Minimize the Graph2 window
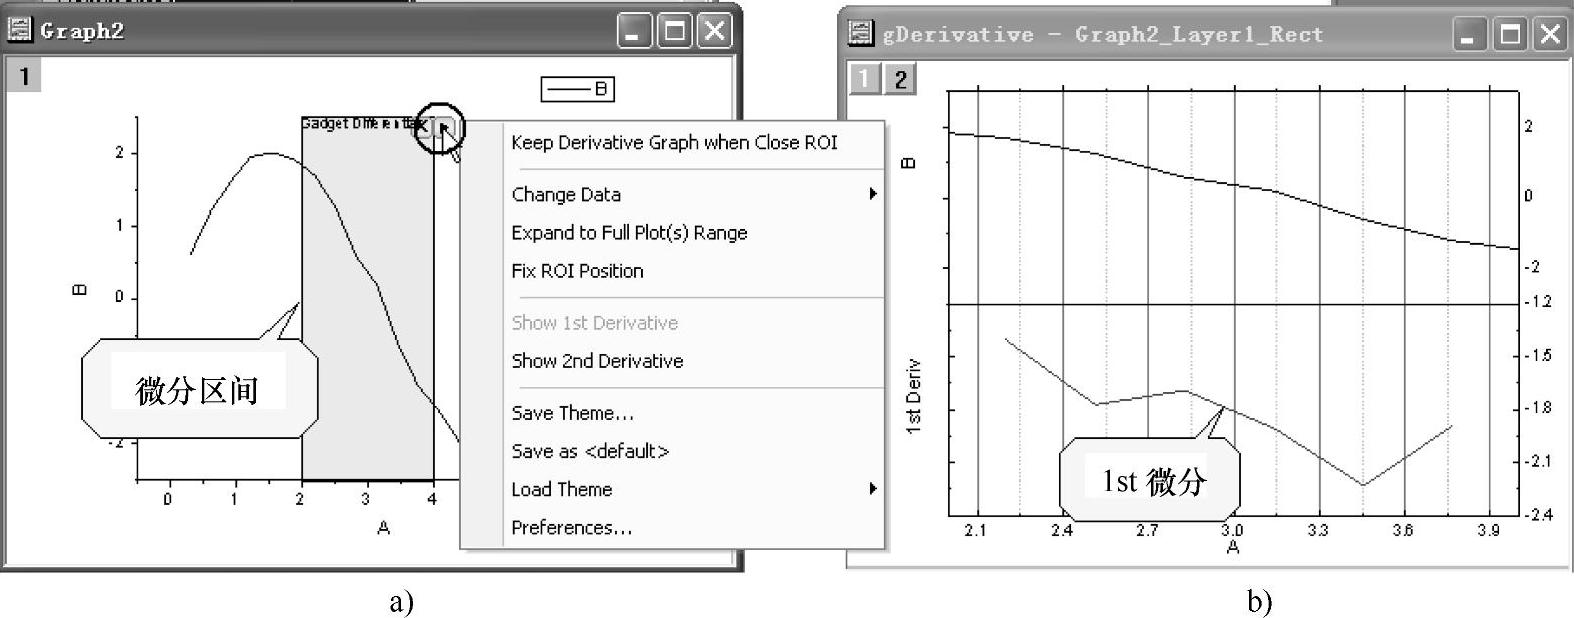Screen dimensions: 1574x618 click(634, 31)
